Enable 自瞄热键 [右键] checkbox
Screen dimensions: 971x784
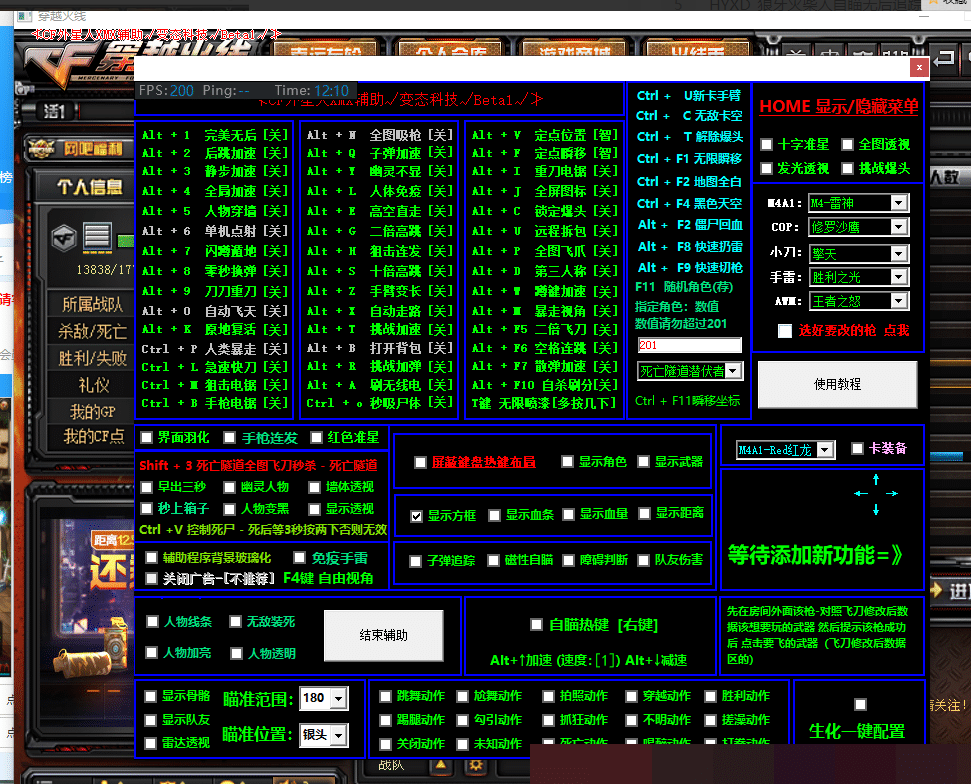(536, 624)
